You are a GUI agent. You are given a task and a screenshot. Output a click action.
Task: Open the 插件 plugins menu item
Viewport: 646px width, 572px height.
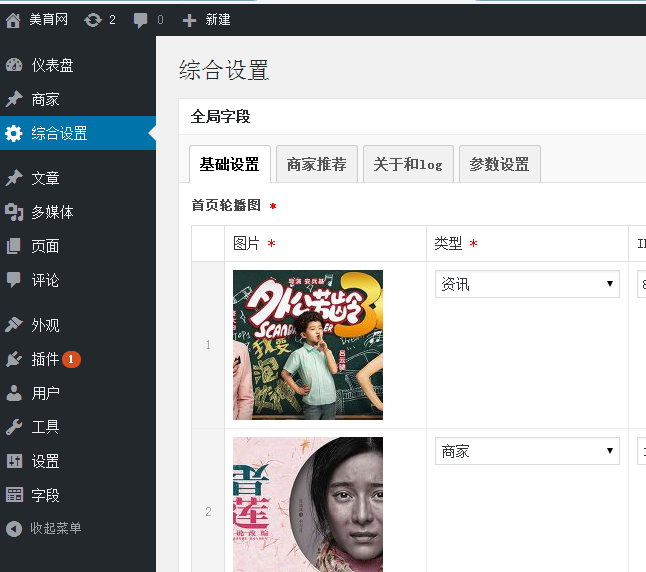click(x=46, y=359)
